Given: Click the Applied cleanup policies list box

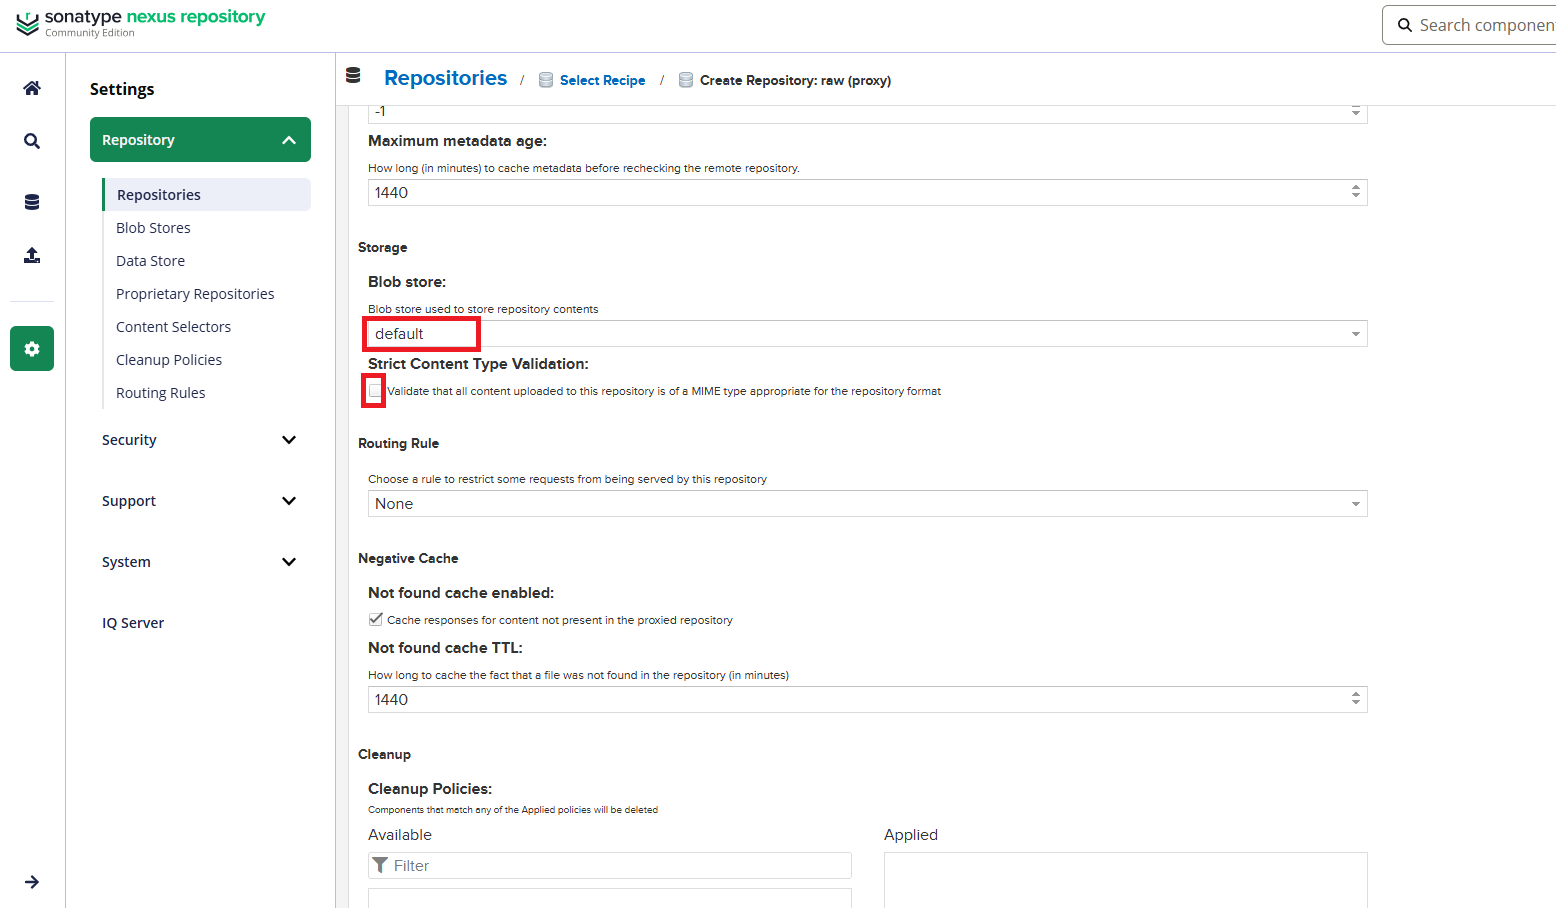Looking at the screenshot, I should 1126,880.
